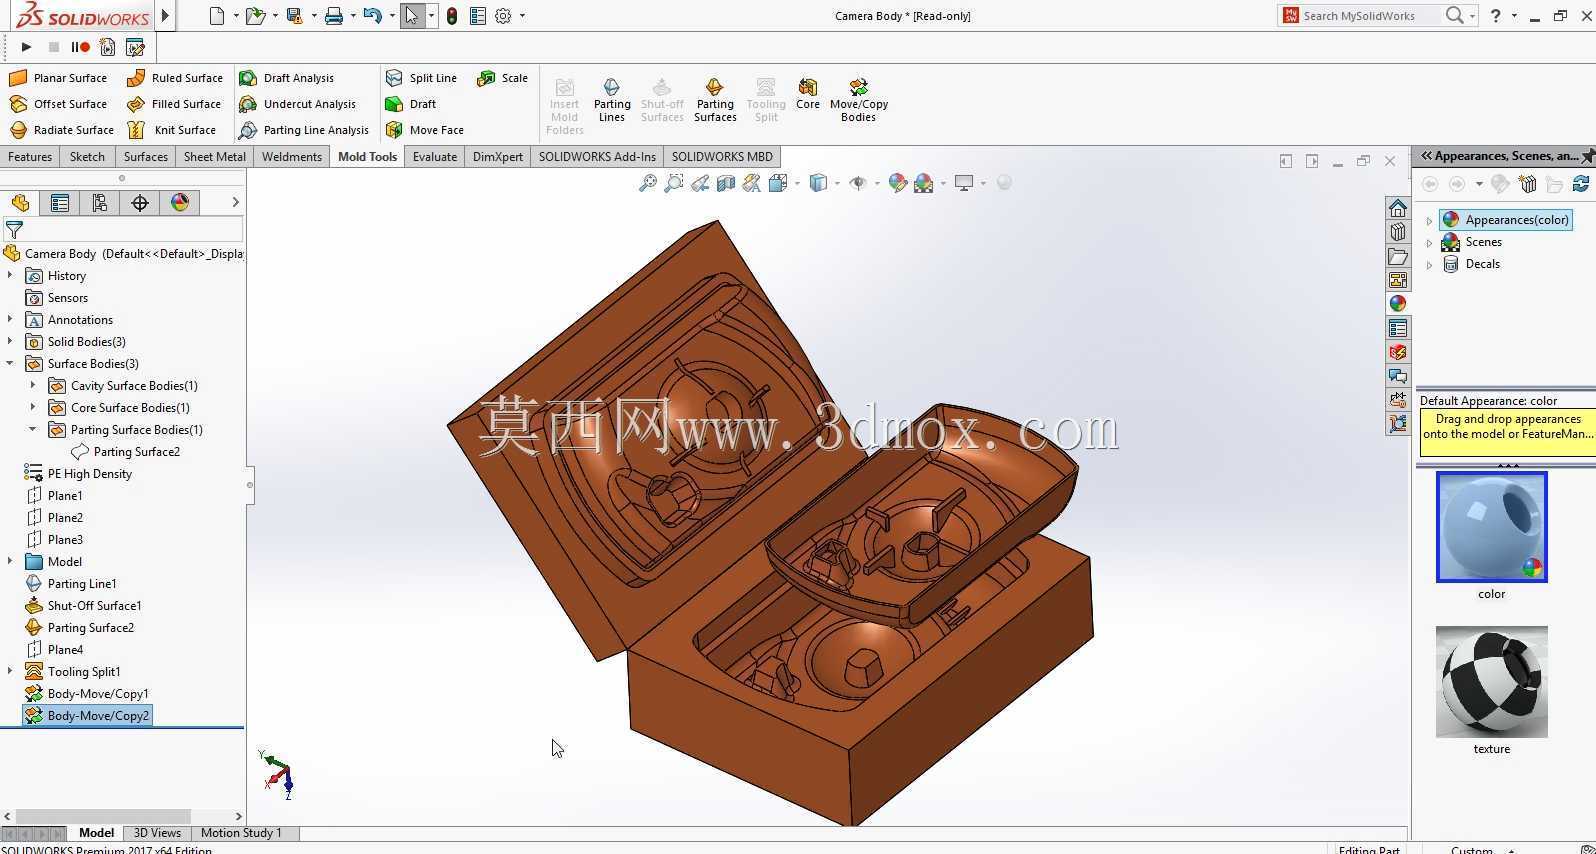This screenshot has width=1596, height=854.
Task: Start macro playback with Play button
Action: click(x=26, y=47)
